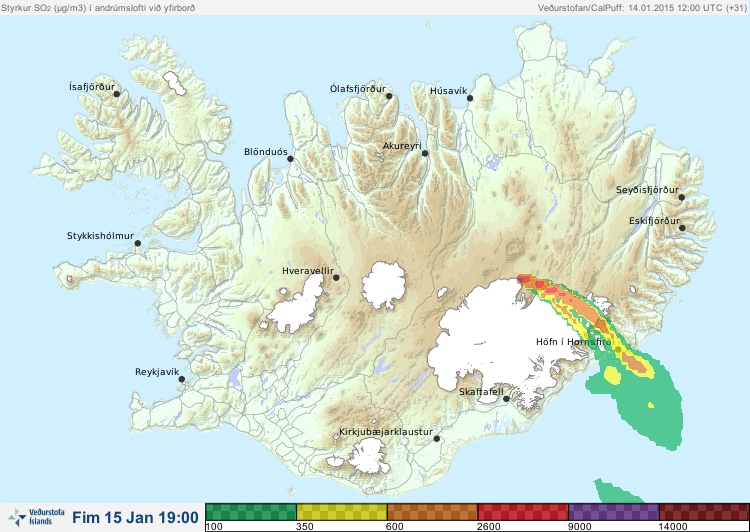750x532 pixels.
Task: Click the green 100 legend swatch
Action: (x=251, y=512)
